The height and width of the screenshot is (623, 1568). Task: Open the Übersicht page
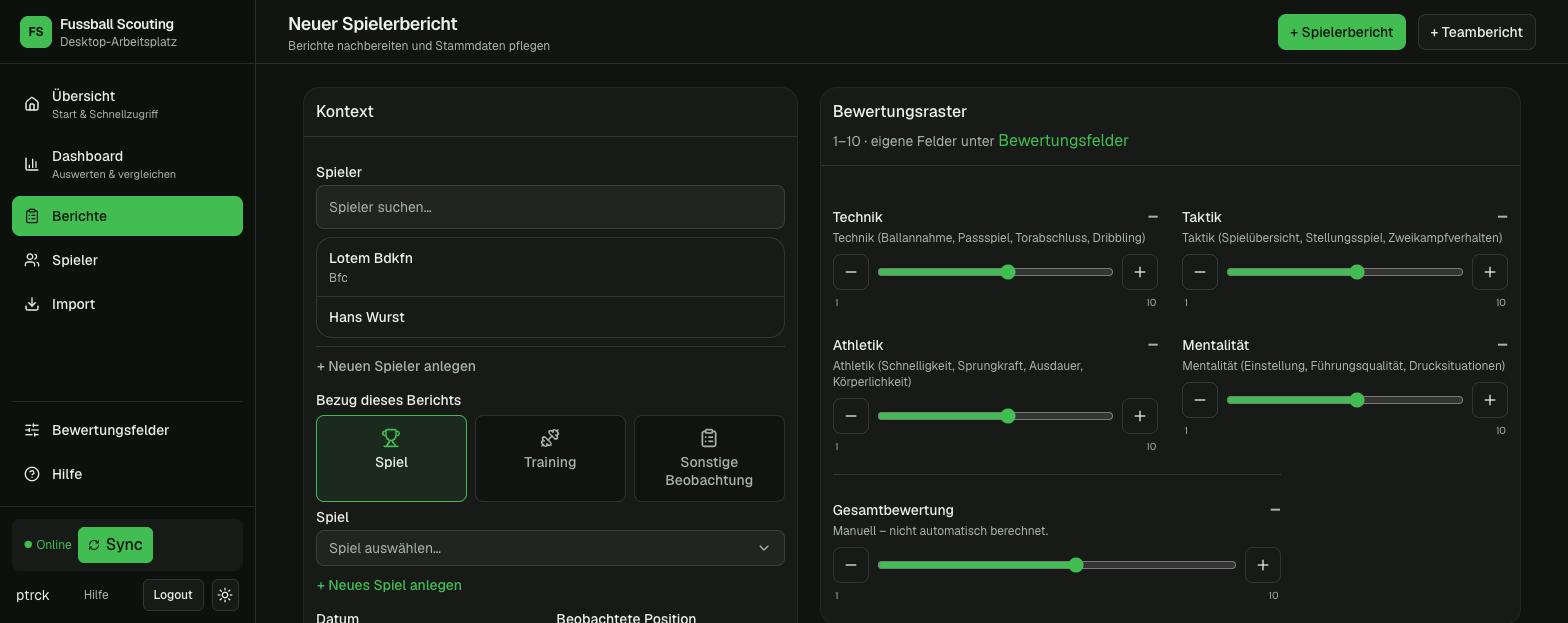[127, 104]
